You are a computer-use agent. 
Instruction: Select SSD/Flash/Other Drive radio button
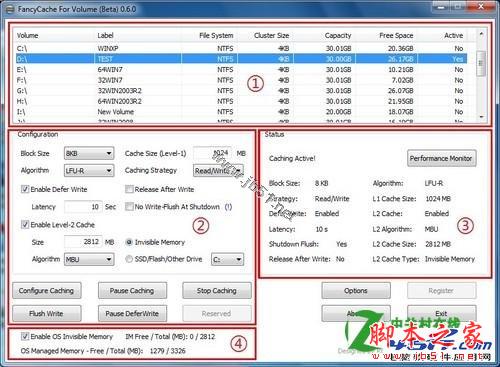(x=129, y=259)
